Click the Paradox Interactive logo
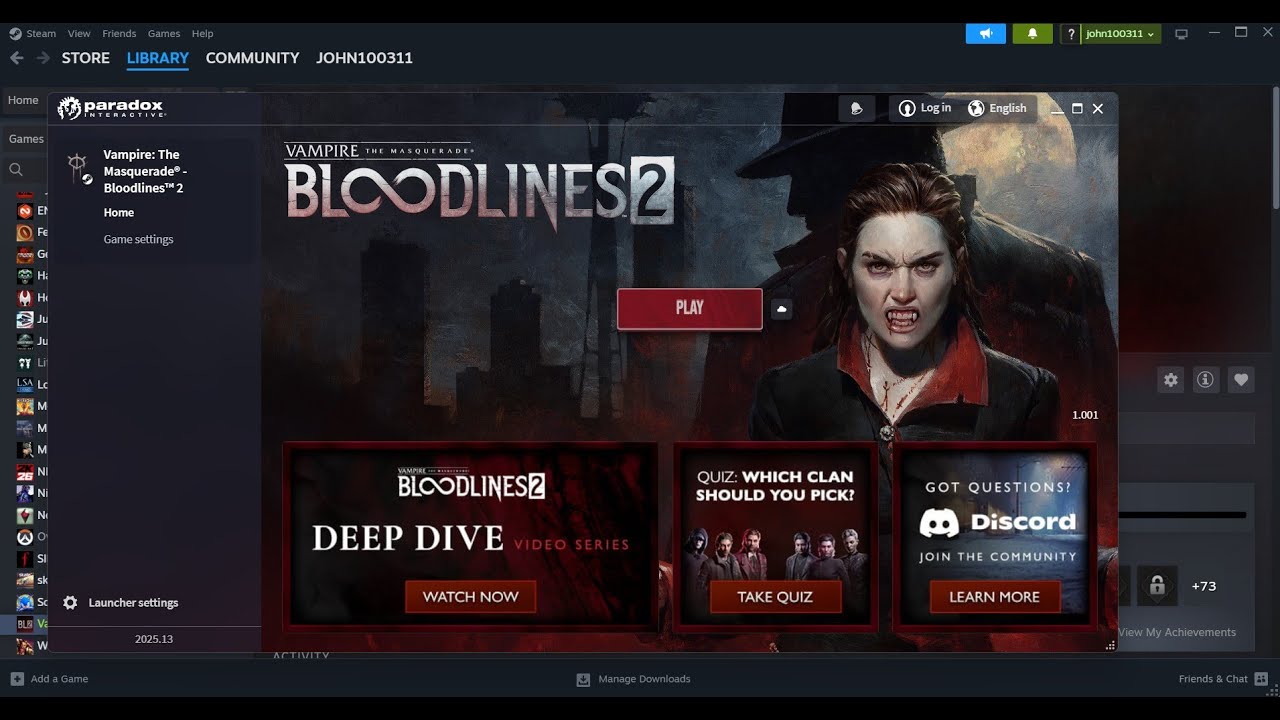This screenshot has width=1280, height=720. (111, 108)
